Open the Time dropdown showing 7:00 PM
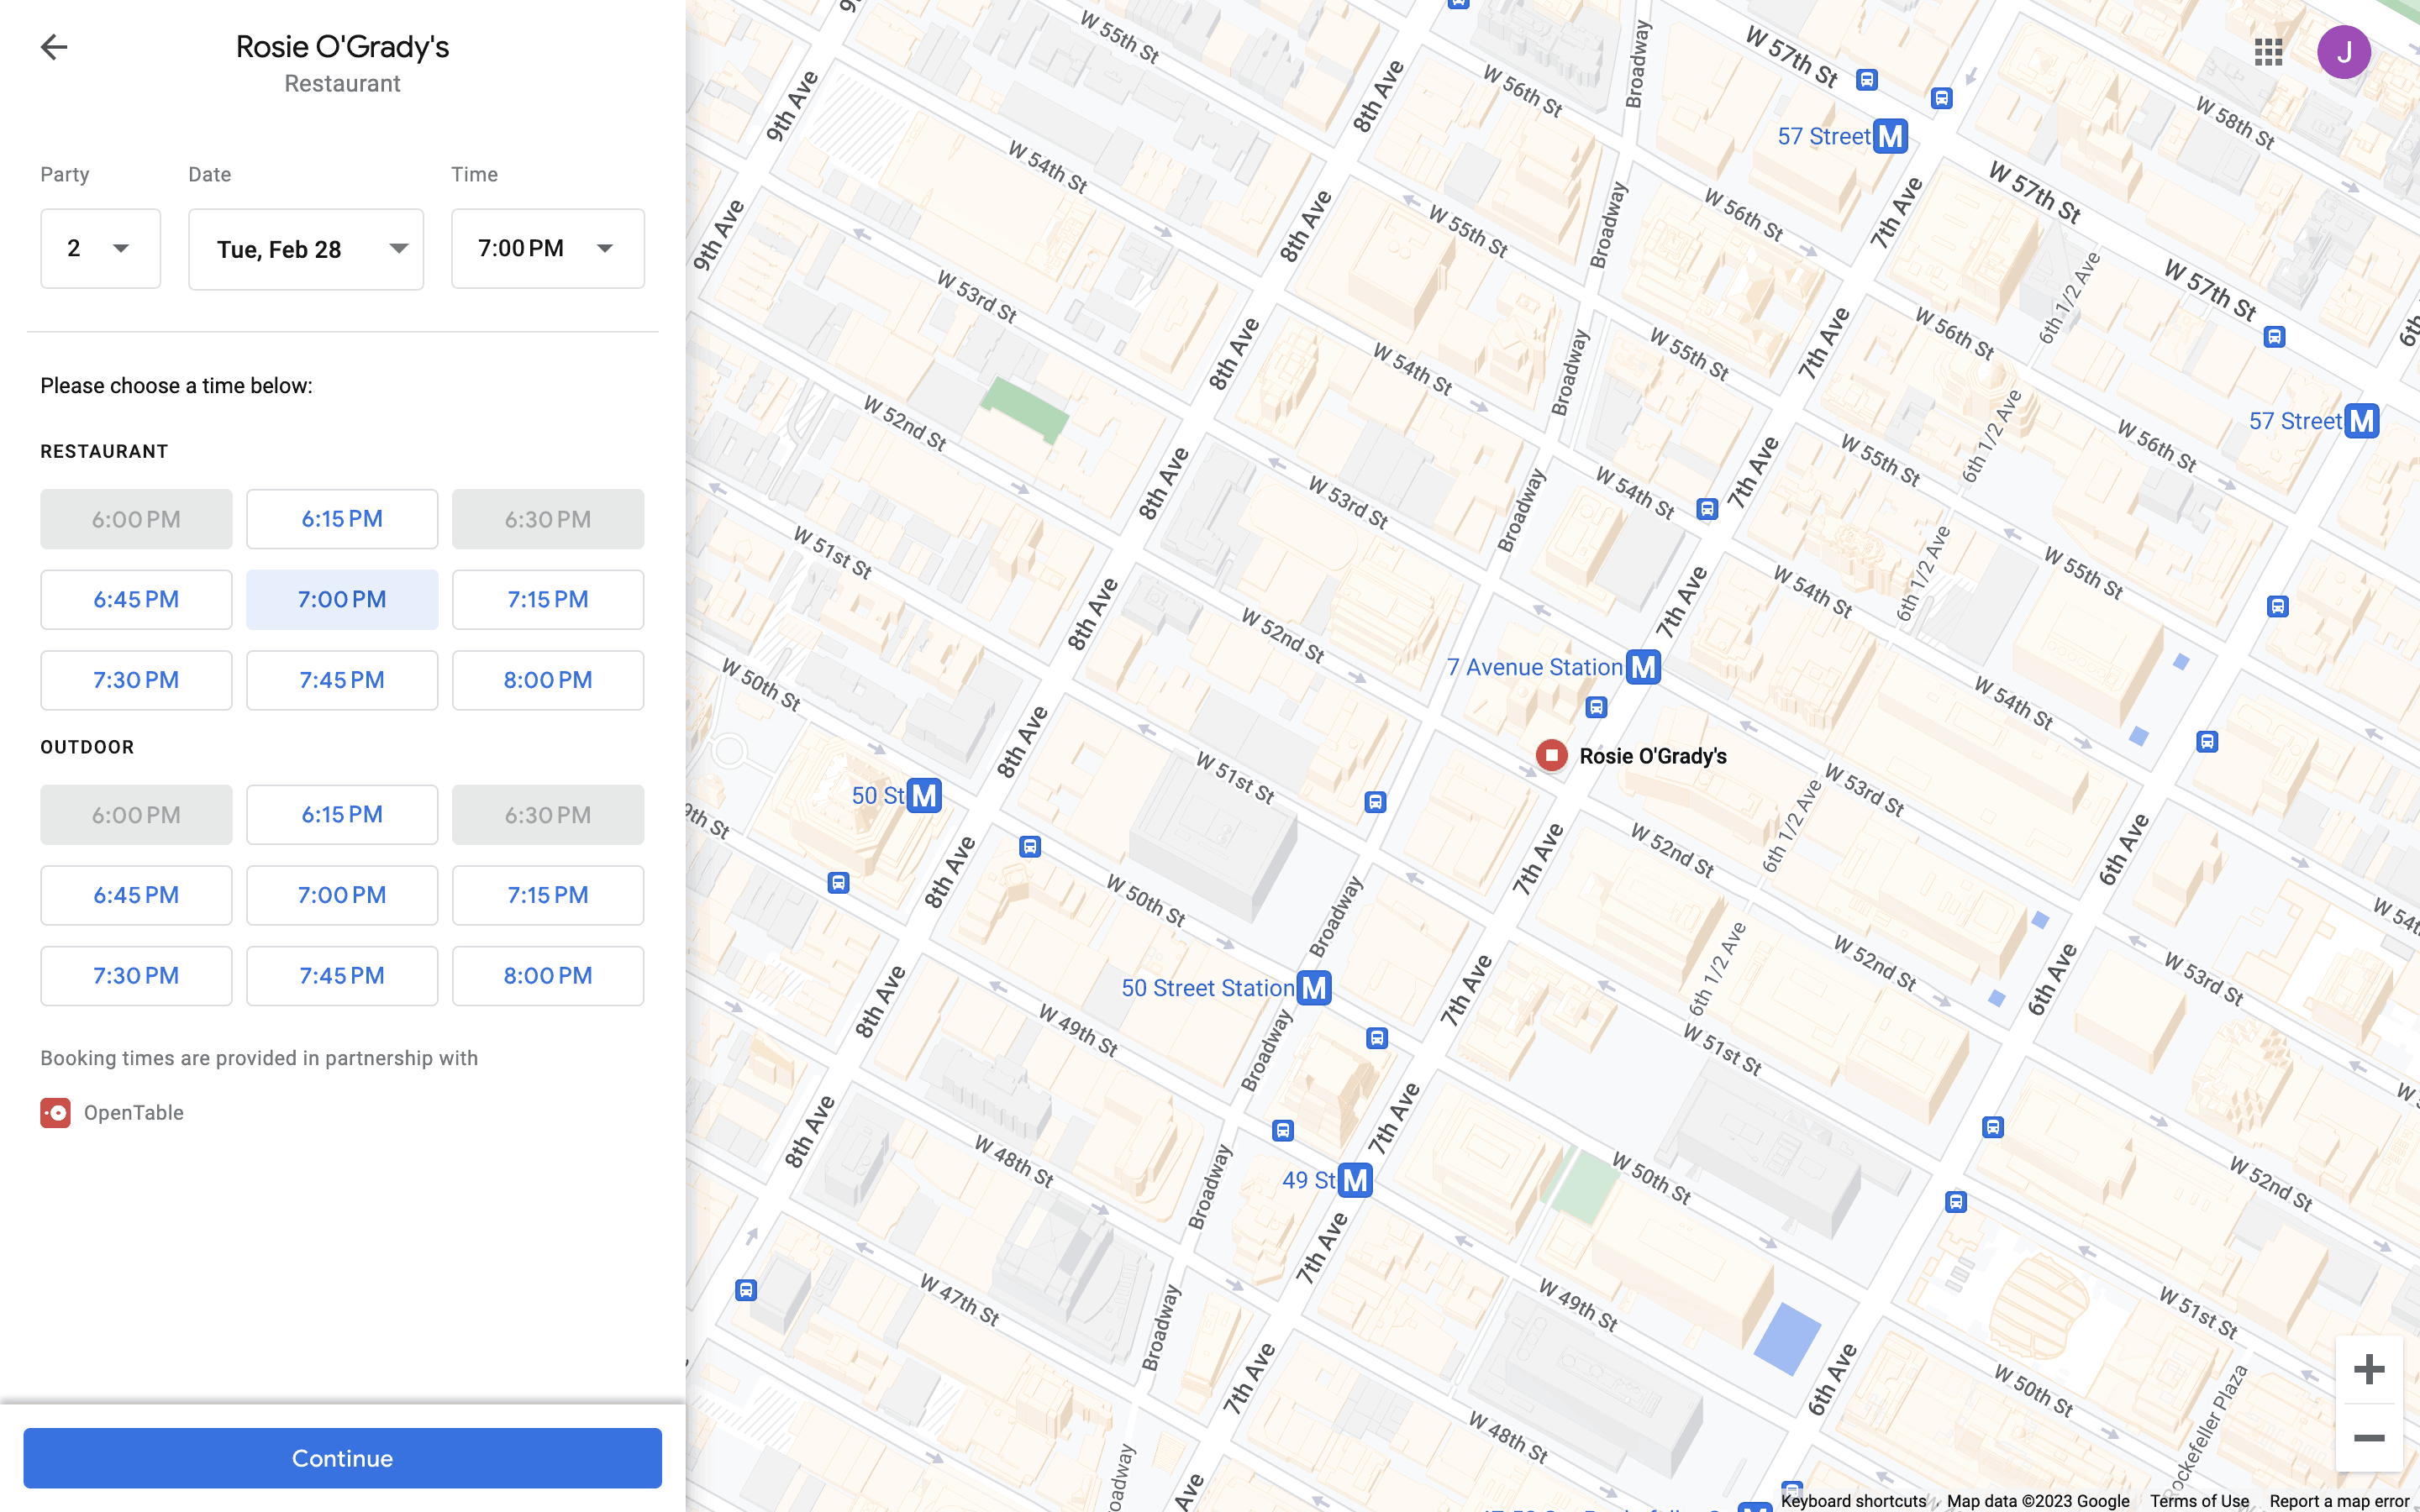 [548, 248]
